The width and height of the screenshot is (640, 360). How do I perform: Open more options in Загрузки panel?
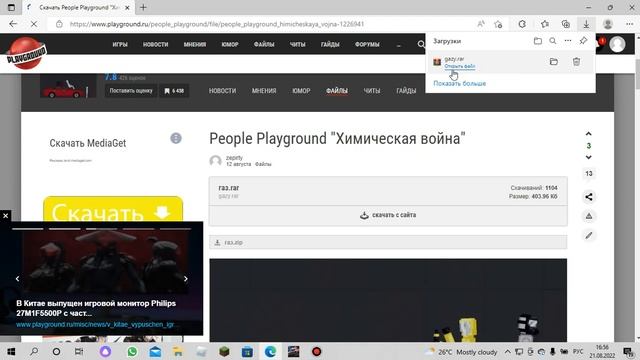568,41
